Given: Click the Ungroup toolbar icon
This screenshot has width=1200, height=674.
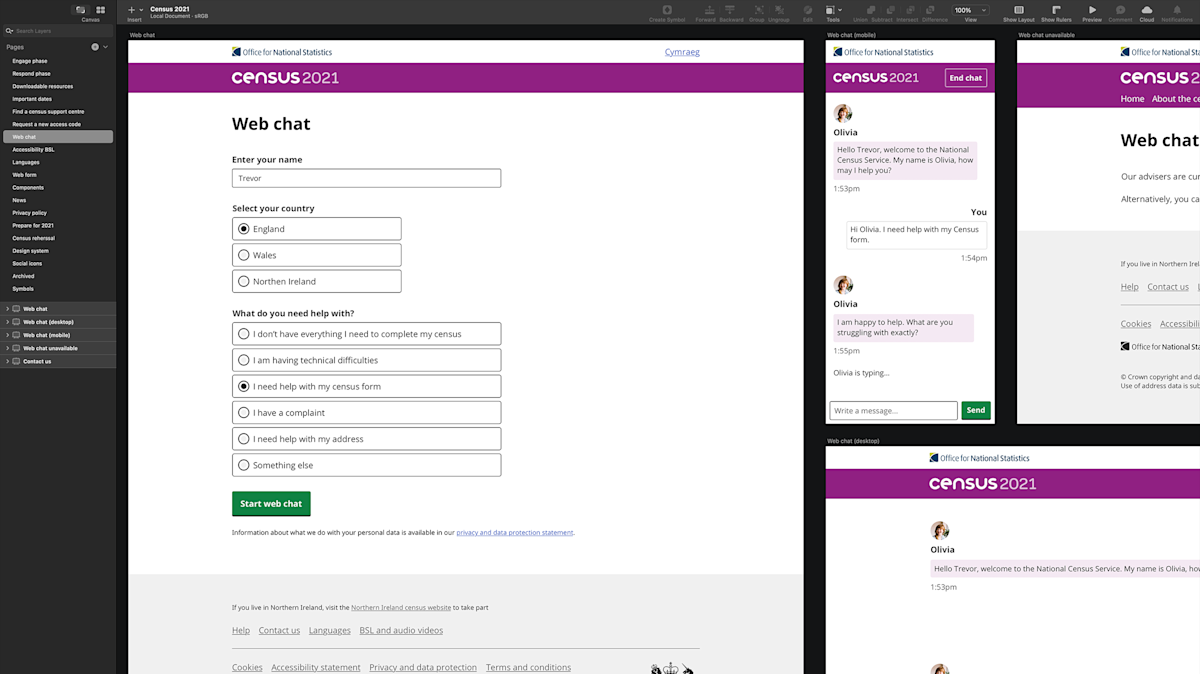Looking at the screenshot, I should 778,9.
